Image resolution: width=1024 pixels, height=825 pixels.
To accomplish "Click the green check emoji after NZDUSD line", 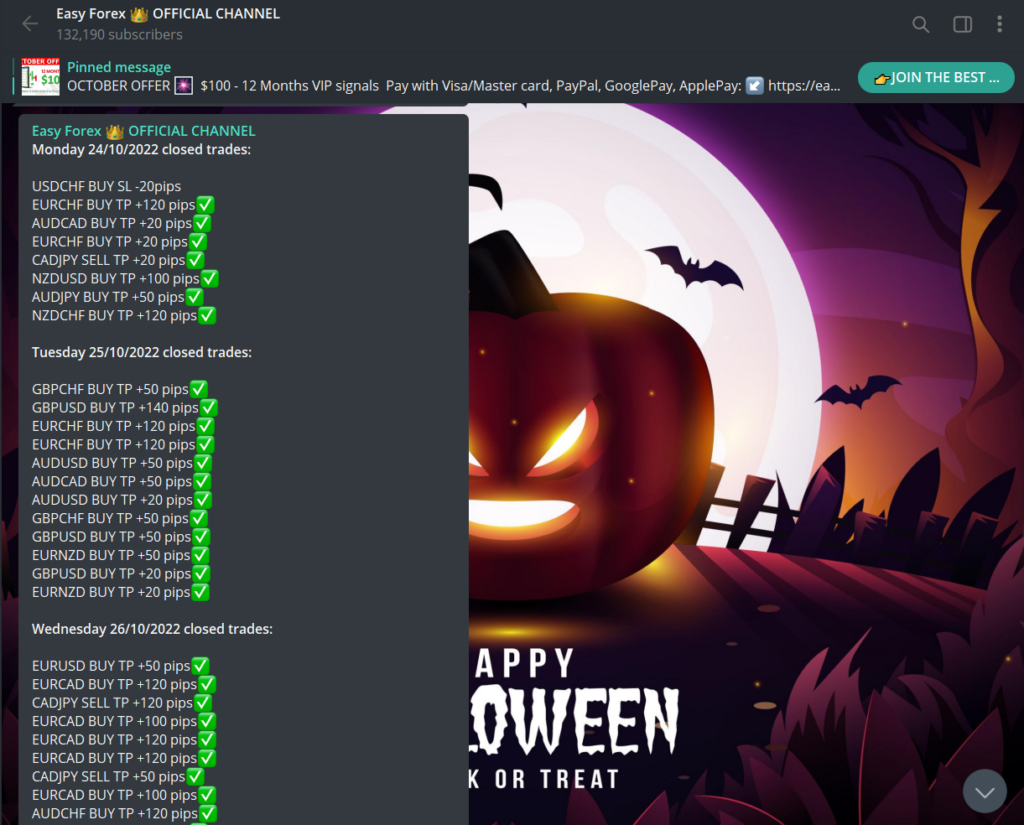I will tap(210, 279).
